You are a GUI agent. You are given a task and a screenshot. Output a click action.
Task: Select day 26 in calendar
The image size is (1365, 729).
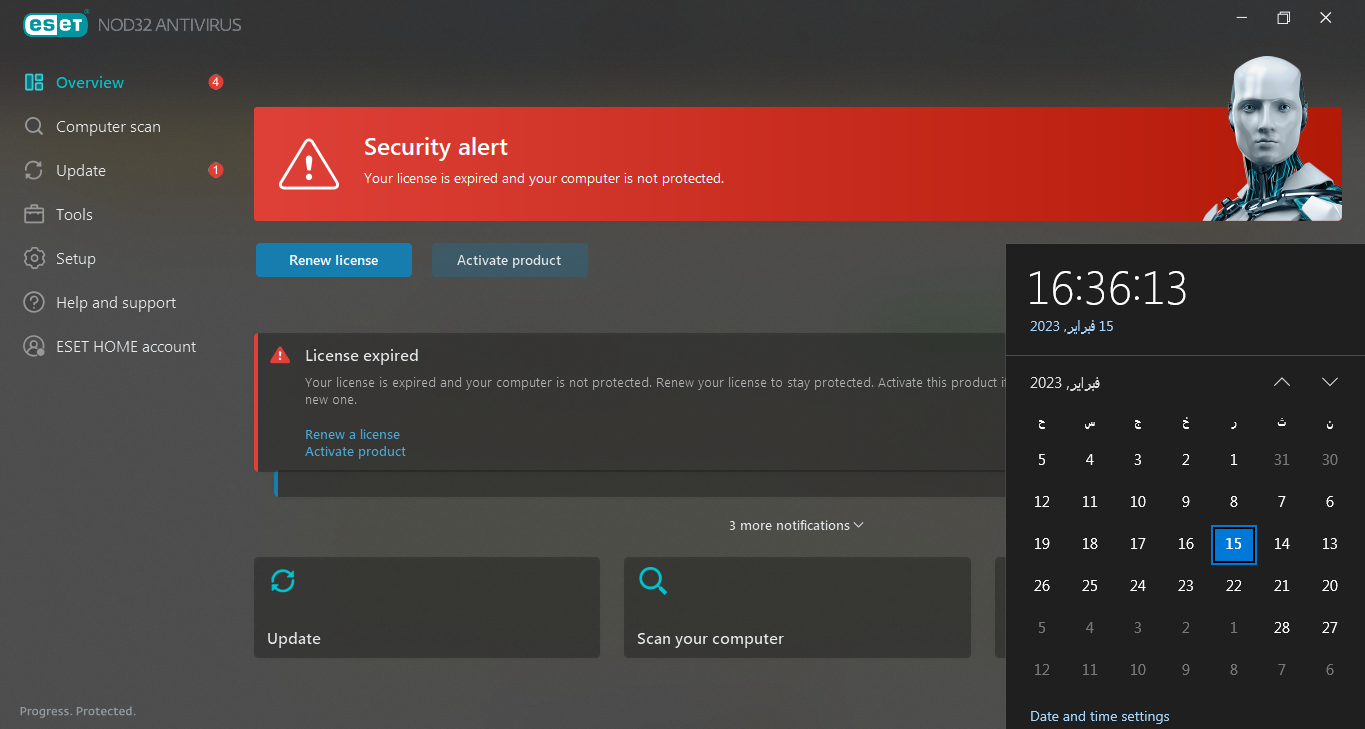click(1042, 586)
